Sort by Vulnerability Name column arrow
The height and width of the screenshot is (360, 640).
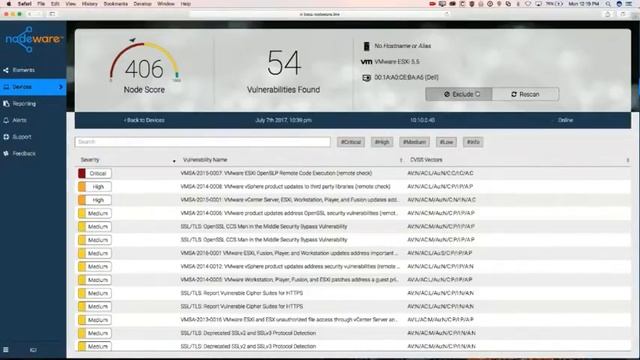(401, 160)
